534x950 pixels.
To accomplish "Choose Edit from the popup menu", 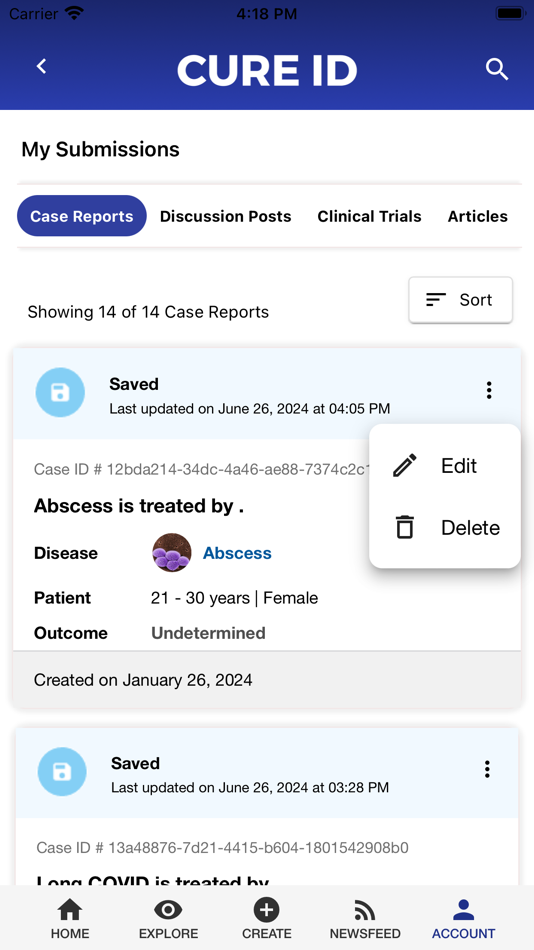I will pos(445,466).
